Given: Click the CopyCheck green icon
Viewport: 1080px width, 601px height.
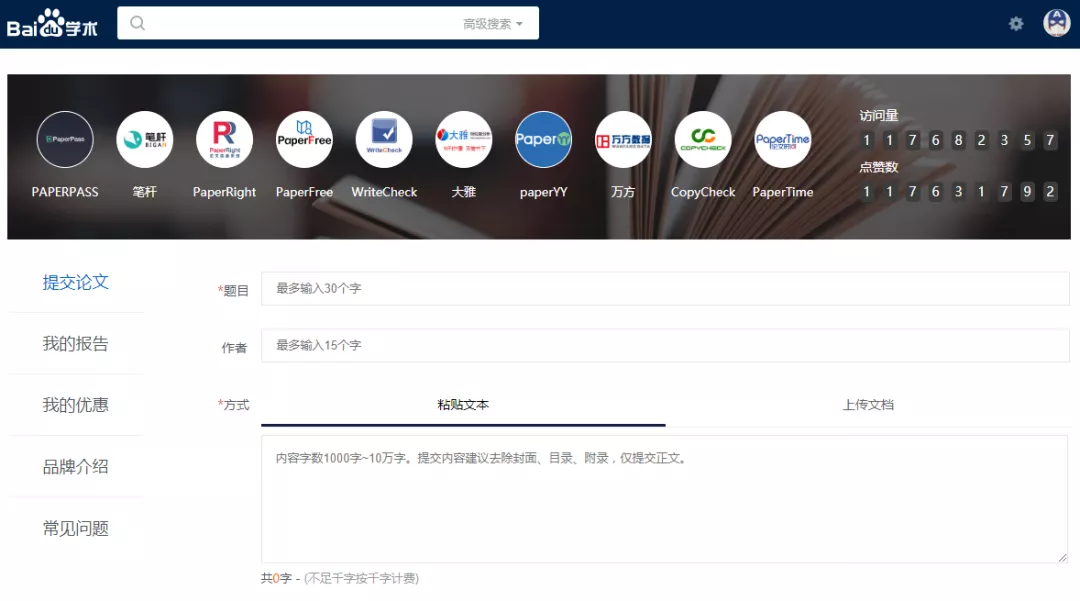Looking at the screenshot, I should 702,139.
